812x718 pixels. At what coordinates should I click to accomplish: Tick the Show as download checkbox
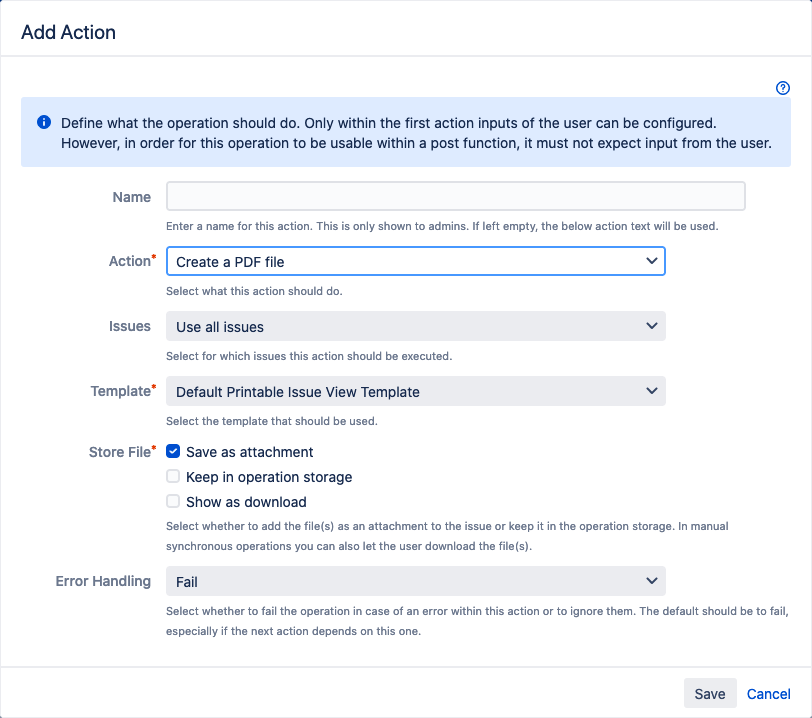pyautogui.click(x=174, y=502)
